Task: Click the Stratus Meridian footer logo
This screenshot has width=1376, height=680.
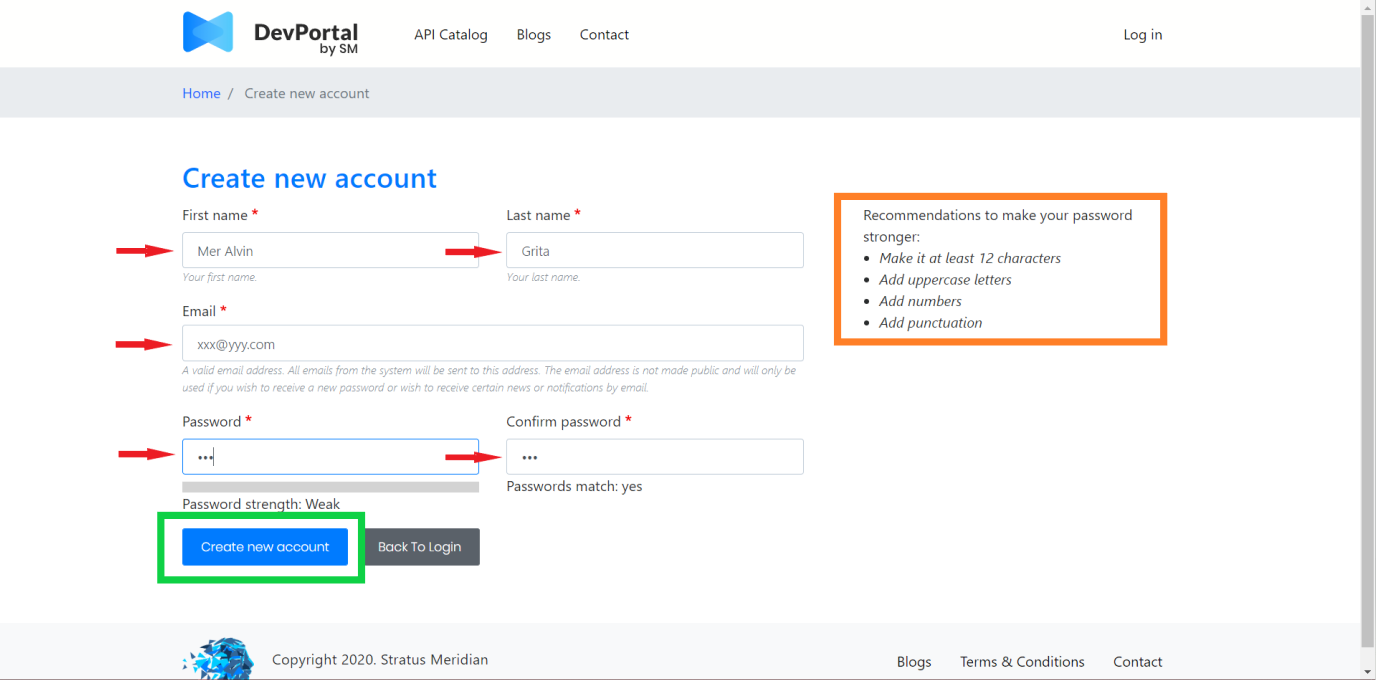Action: pyautogui.click(x=219, y=658)
